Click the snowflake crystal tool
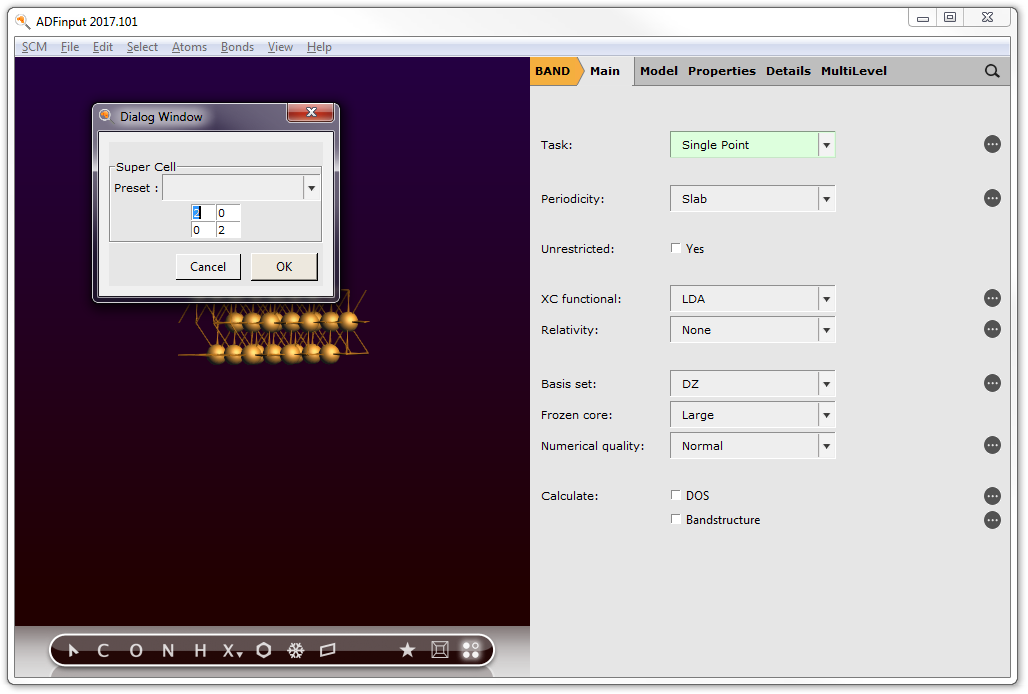1028x694 pixels. [x=296, y=651]
